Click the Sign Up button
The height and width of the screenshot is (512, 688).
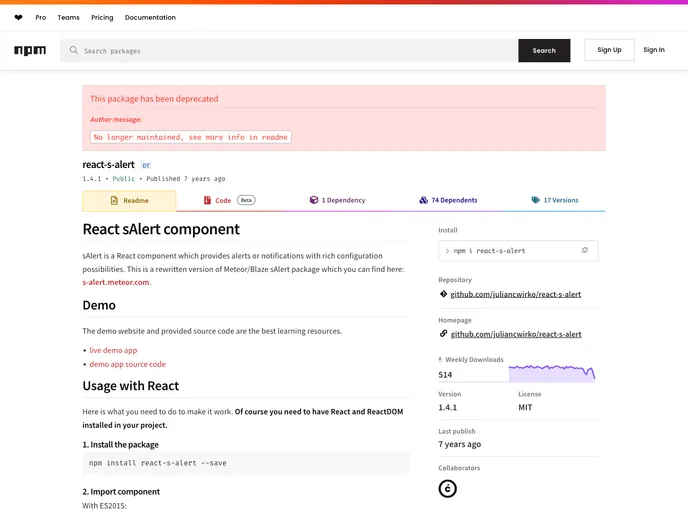tap(609, 50)
